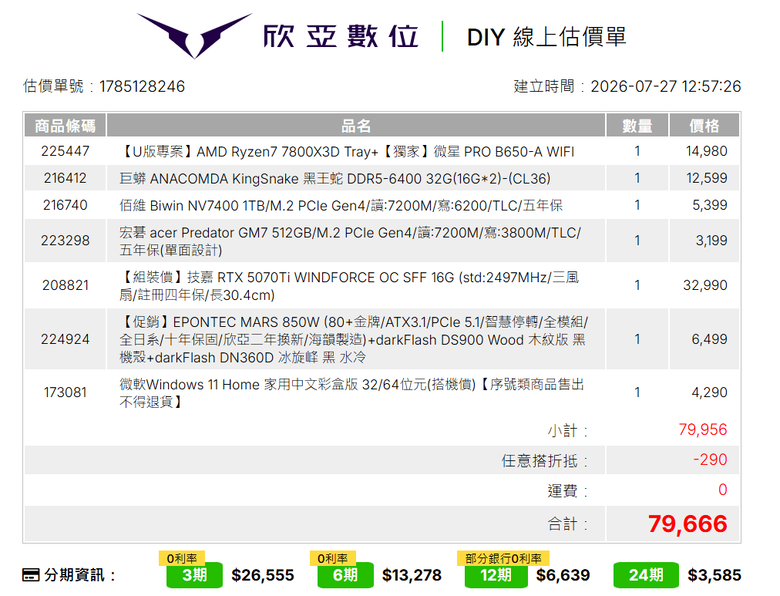Click the Biwin NV7400 1TB product name
Viewport: 780px width, 596px height.
click(x=341, y=205)
